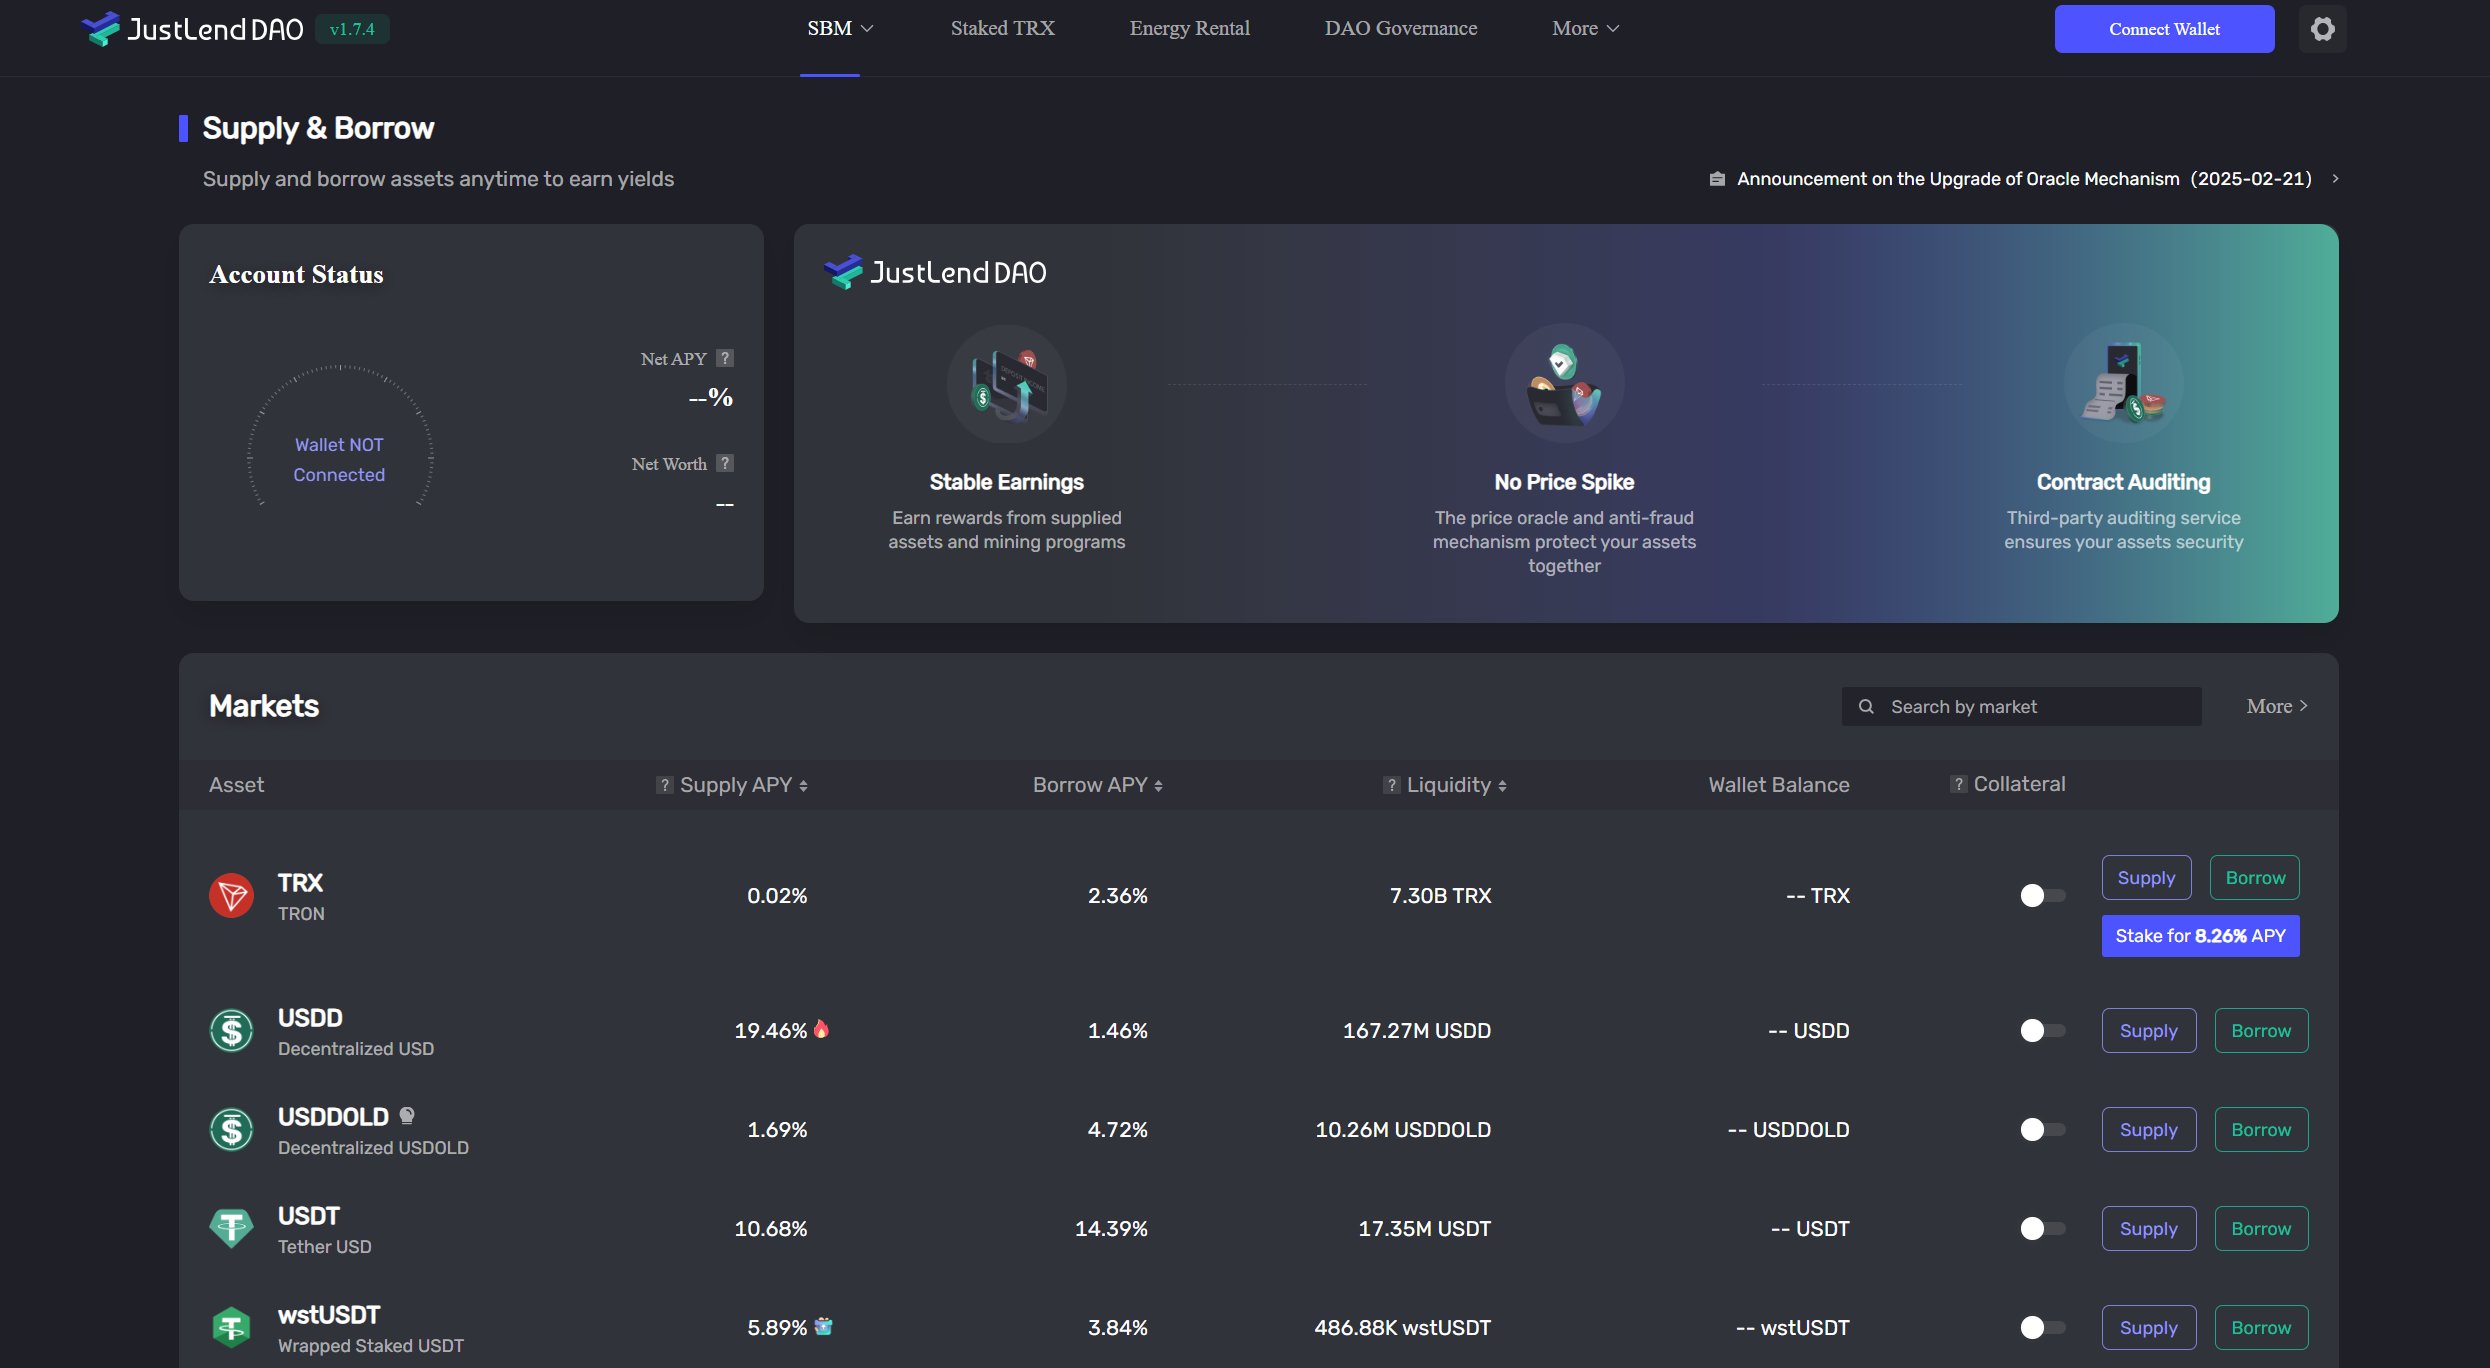Viewport: 2490px width, 1368px height.
Task: Click Borrow button for wstUSDT
Action: pos(2261,1327)
